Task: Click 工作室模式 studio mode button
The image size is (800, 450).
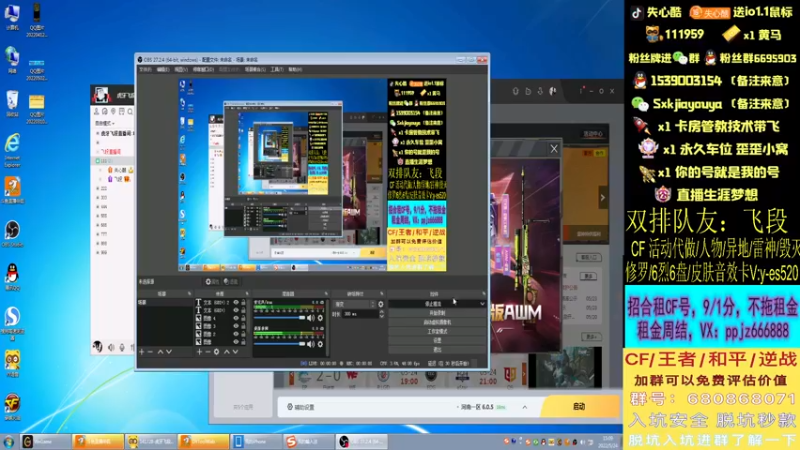Action: [437, 332]
